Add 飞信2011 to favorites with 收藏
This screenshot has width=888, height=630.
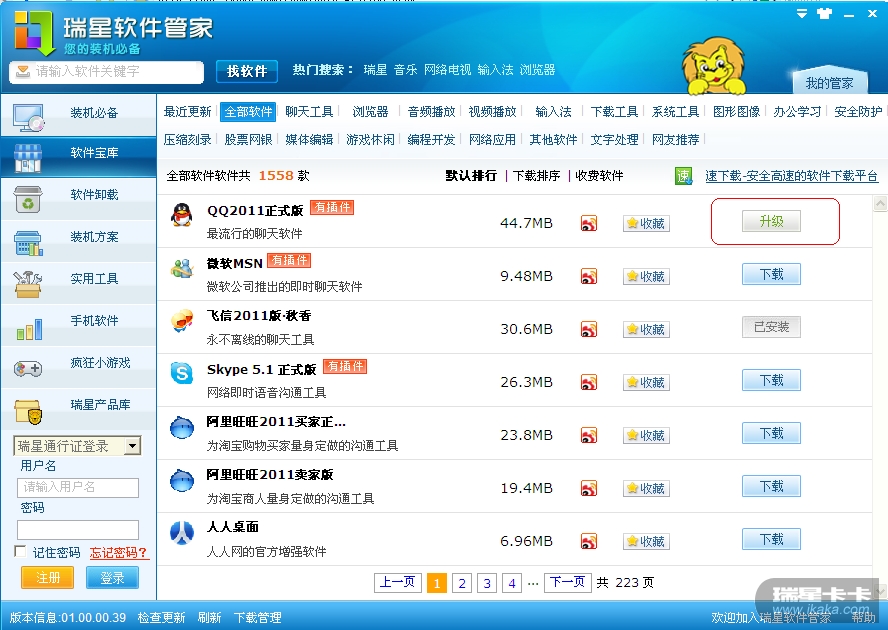click(646, 329)
